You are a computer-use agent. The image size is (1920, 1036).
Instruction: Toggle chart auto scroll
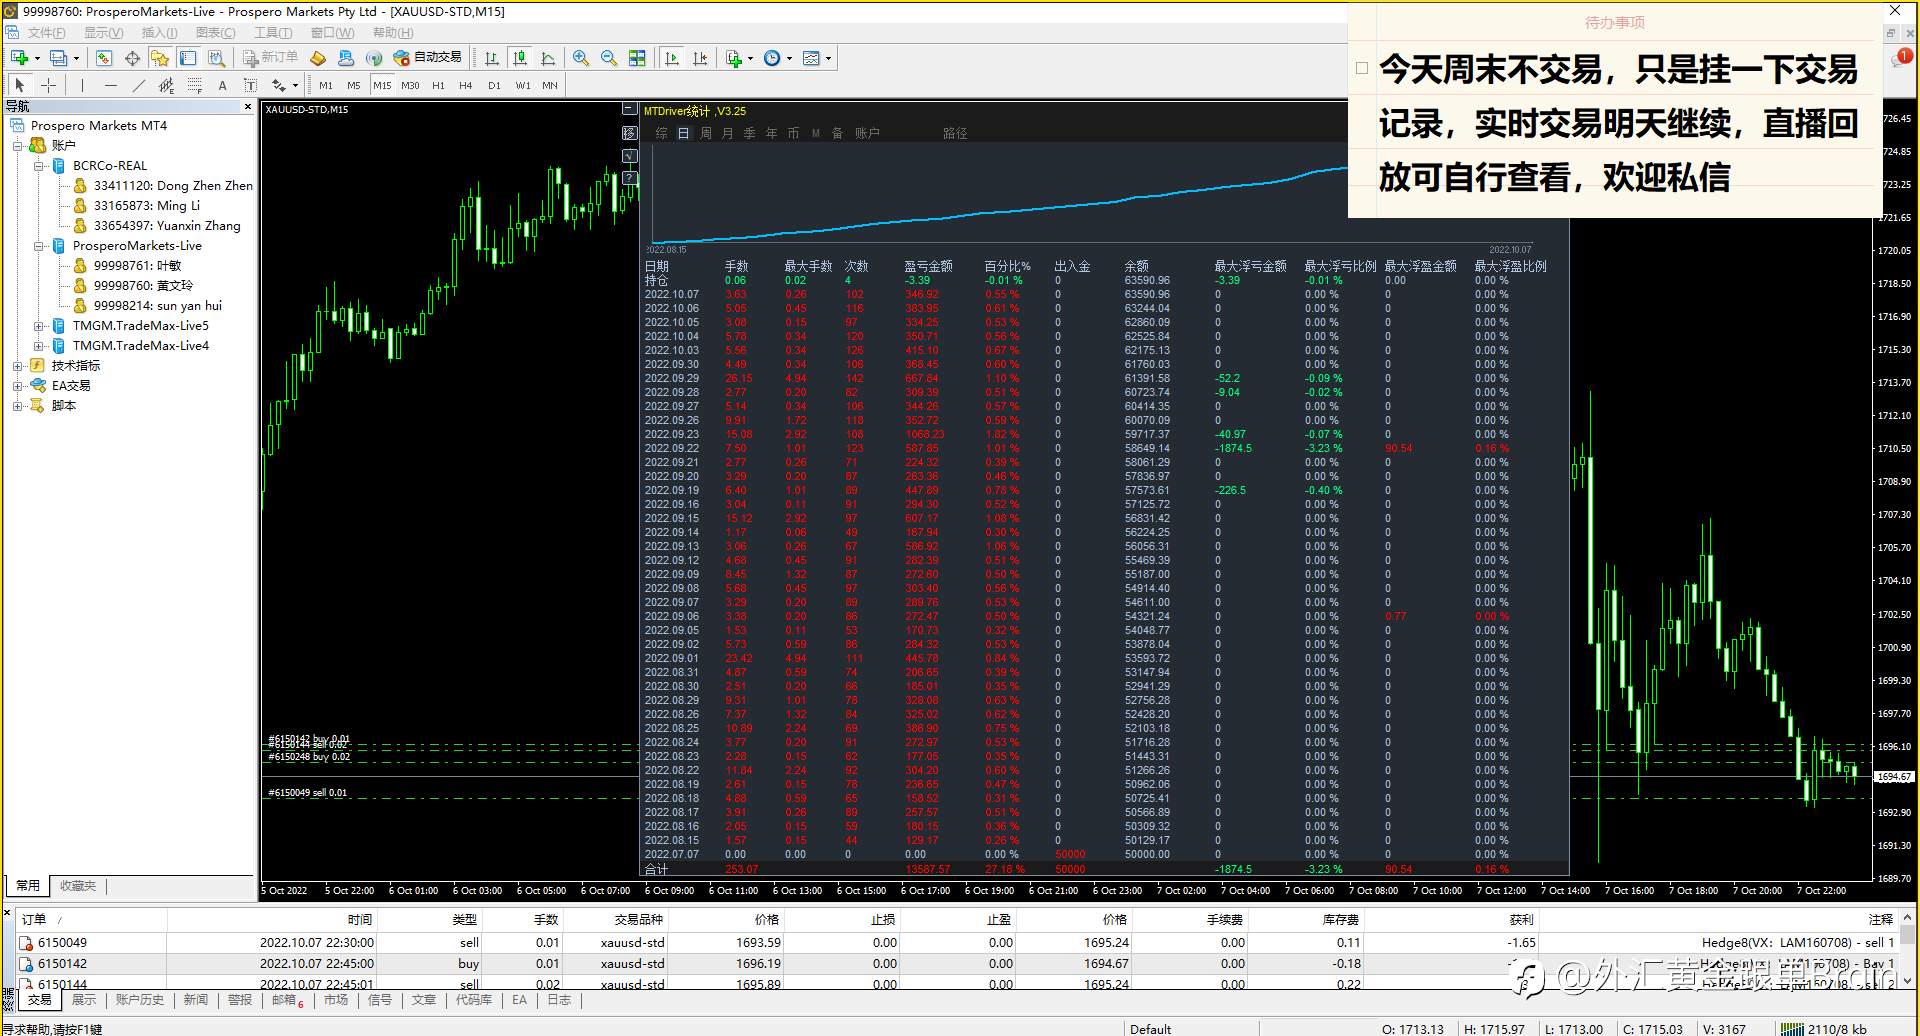click(x=672, y=58)
